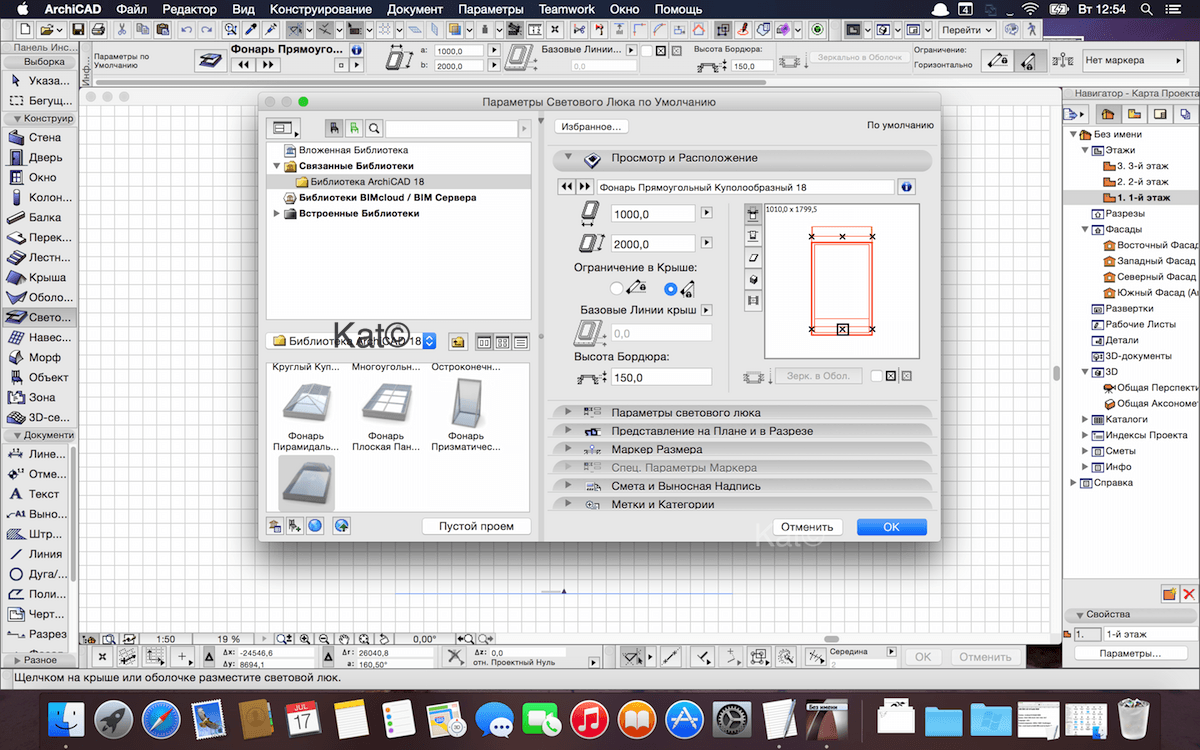Go to the previous library part with the left double arrow in the dialog
The image size is (1200, 750).
[567, 187]
